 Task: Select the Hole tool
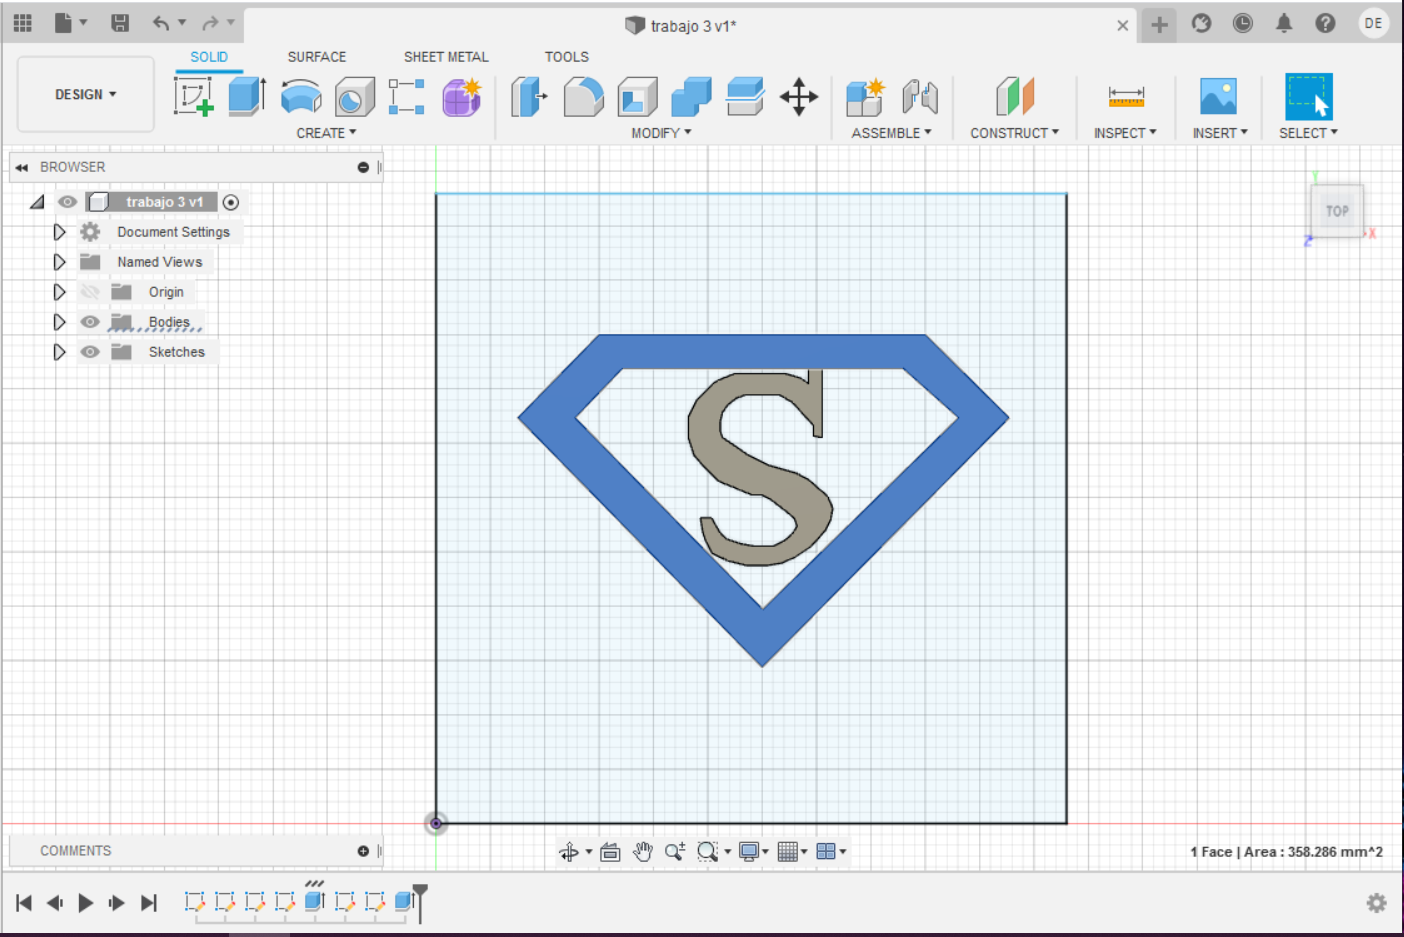tap(354, 97)
